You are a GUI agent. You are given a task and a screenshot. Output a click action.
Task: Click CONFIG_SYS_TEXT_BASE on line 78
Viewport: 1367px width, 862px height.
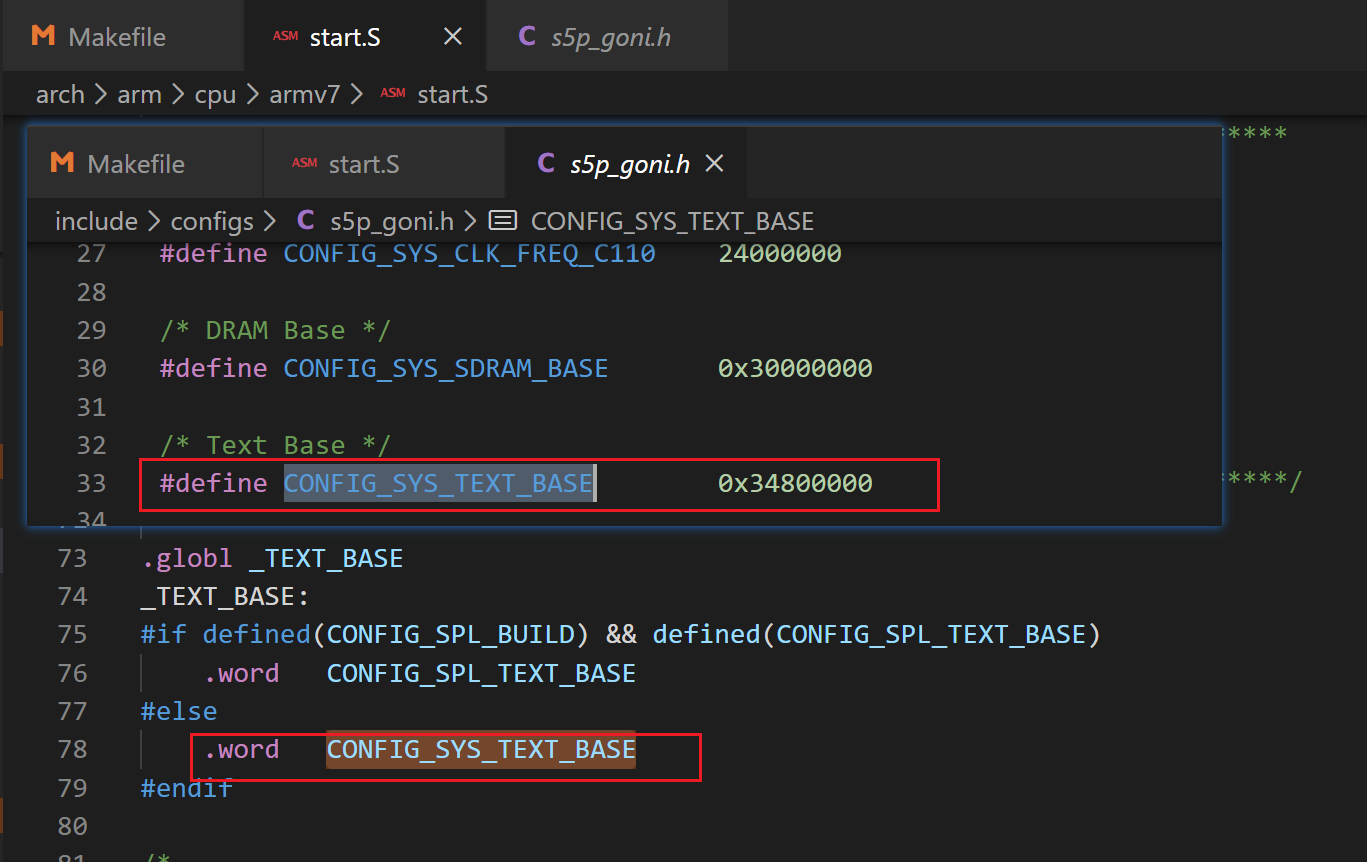481,749
